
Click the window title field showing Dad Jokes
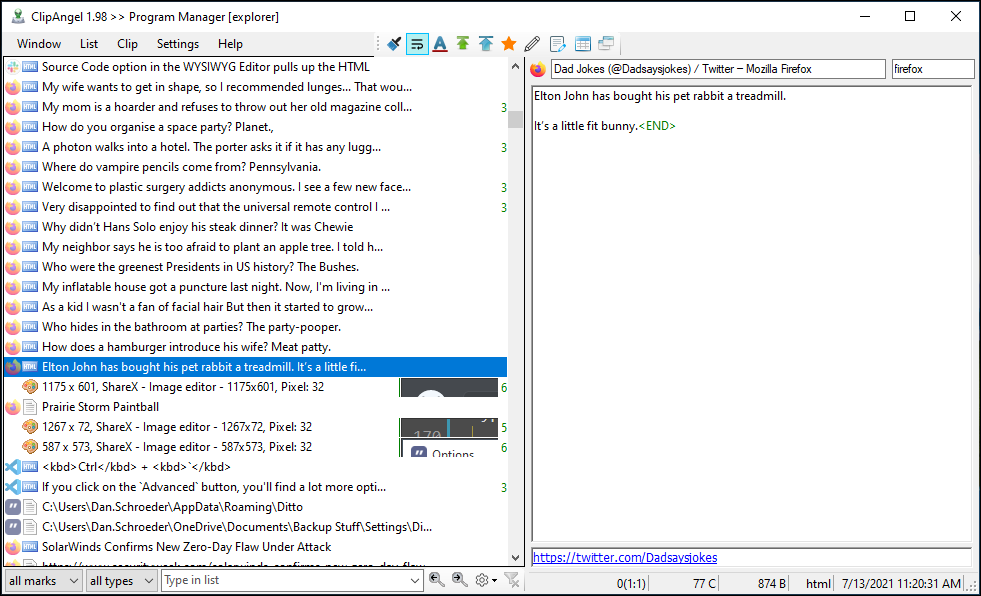(x=718, y=69)
